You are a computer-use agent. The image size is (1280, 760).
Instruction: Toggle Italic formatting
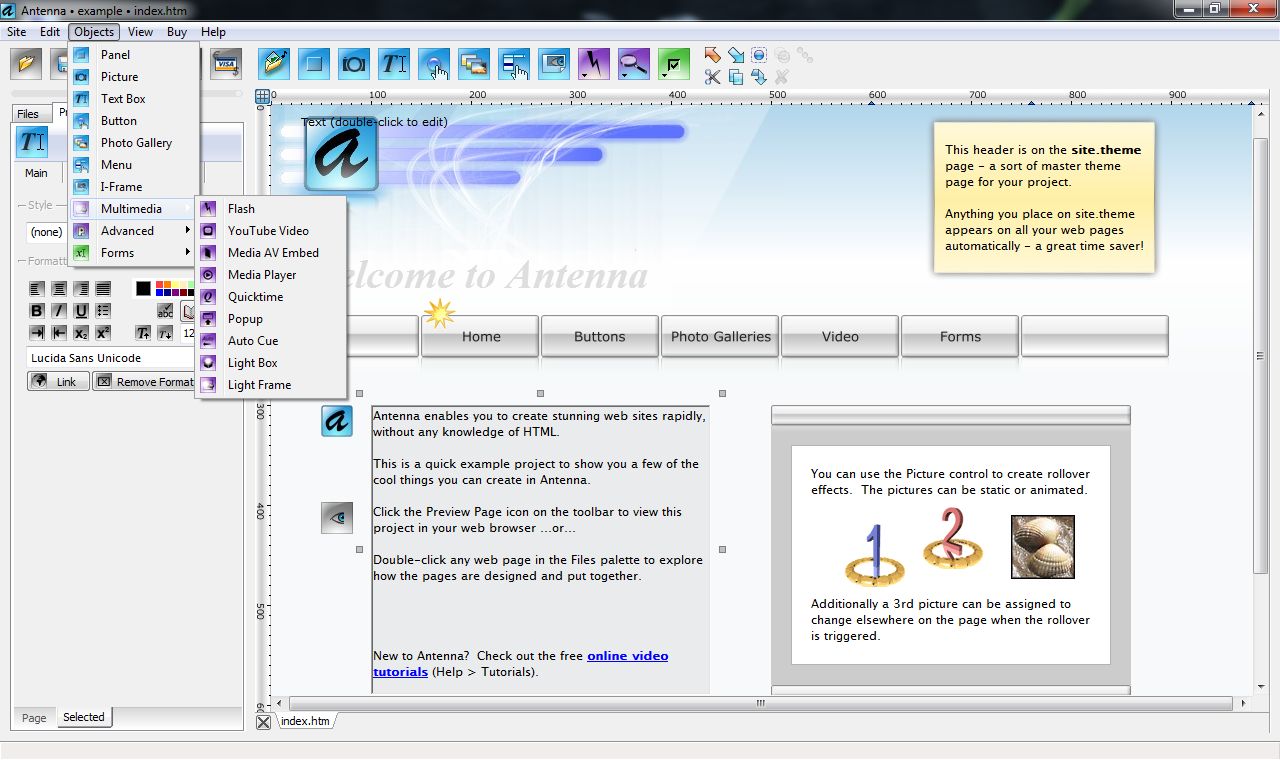pyautogui.click(x=59, y=311)
